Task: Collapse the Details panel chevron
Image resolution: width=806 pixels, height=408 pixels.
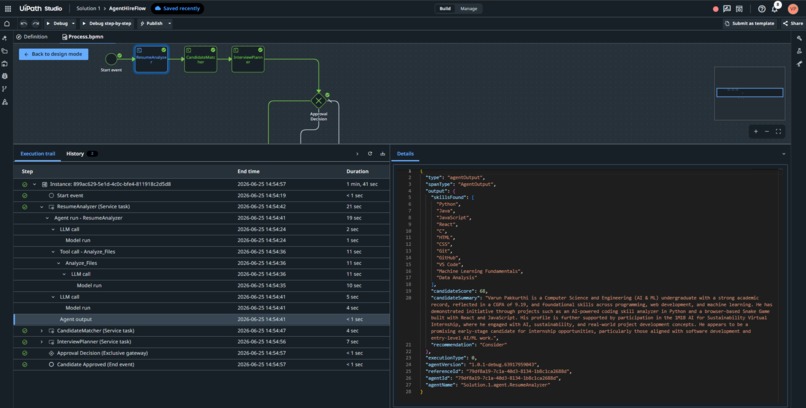Action: point(783,154)
